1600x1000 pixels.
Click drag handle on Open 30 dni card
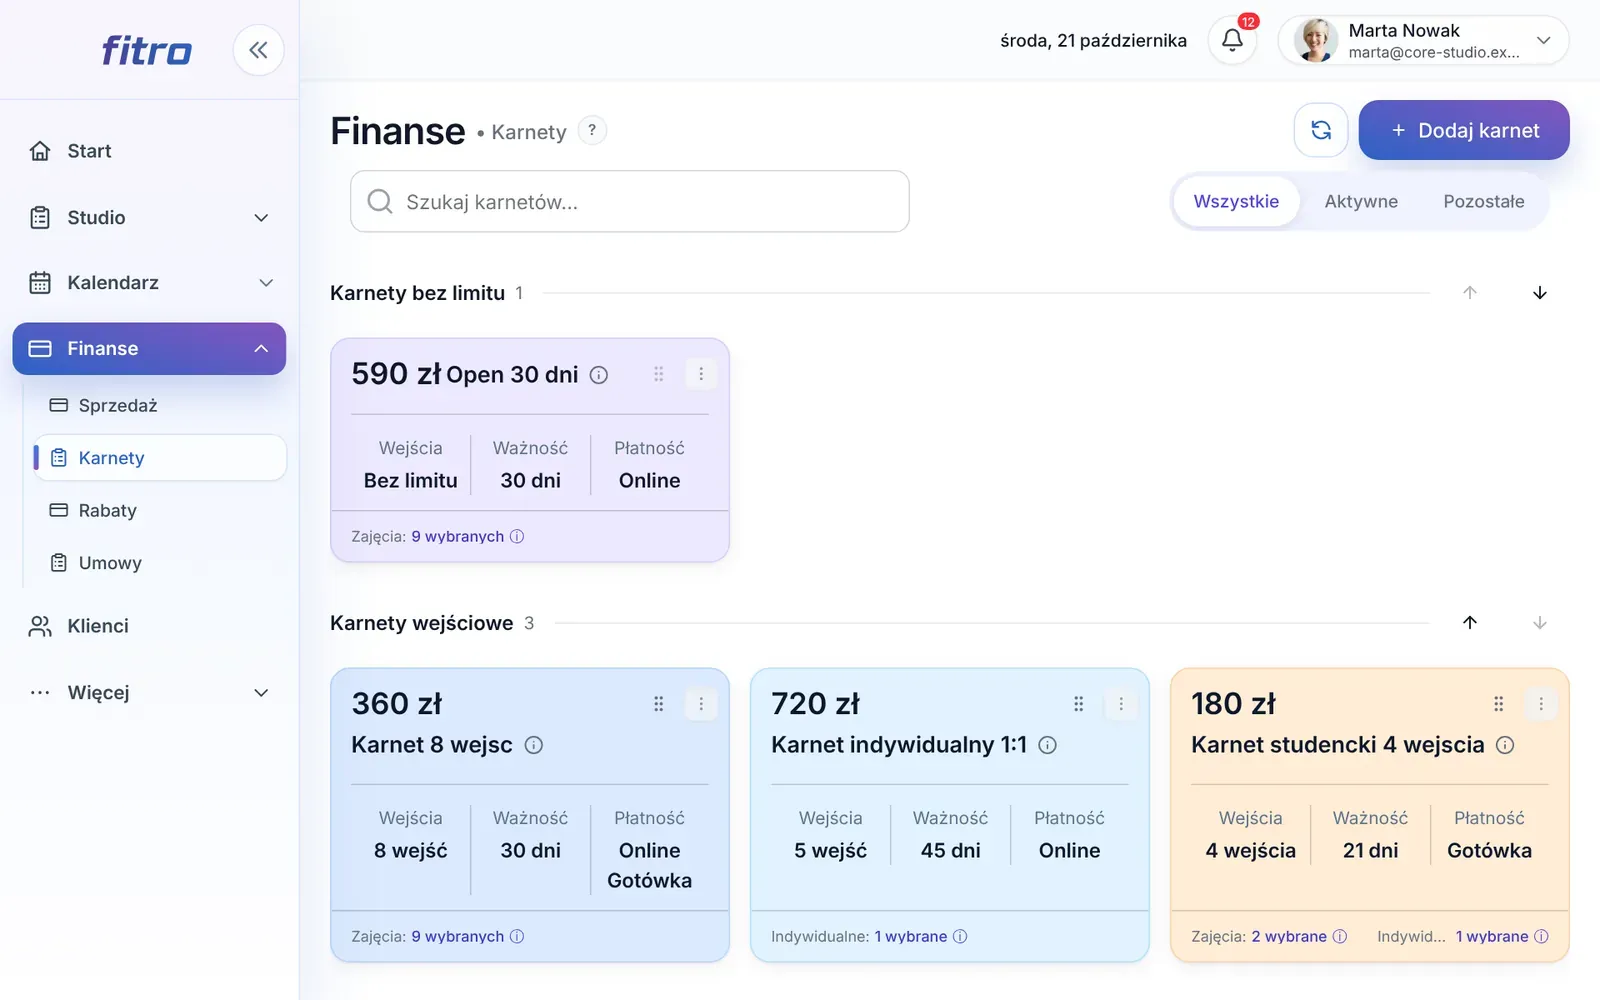click(659, 374)
